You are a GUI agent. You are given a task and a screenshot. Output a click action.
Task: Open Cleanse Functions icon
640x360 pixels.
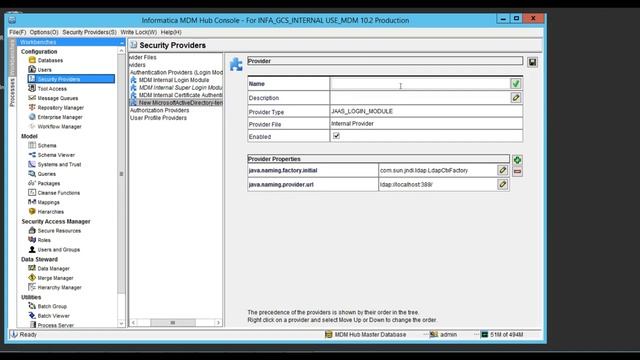click(32, 192)
